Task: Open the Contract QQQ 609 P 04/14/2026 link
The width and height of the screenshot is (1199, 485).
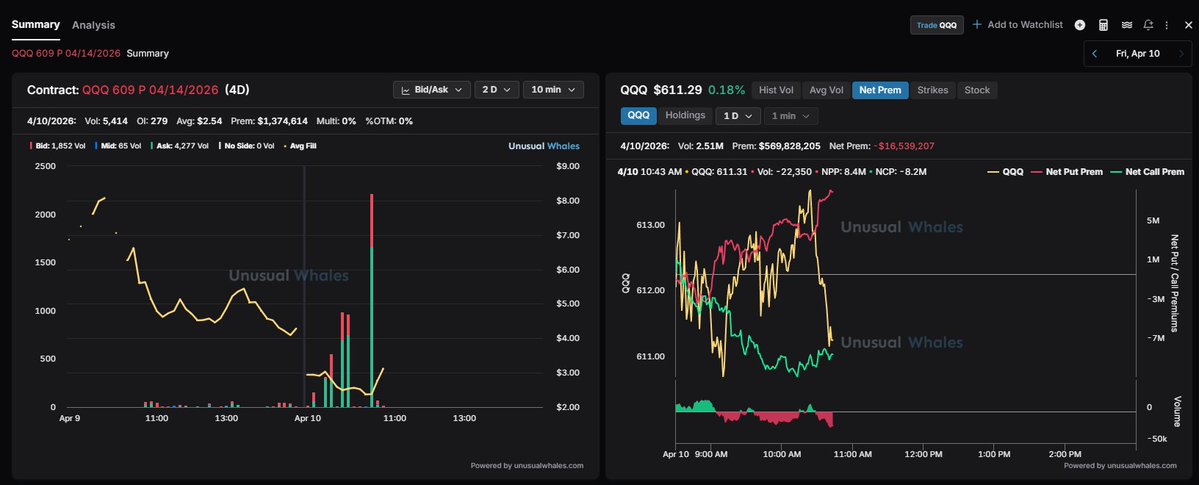Action: (151, 90)
